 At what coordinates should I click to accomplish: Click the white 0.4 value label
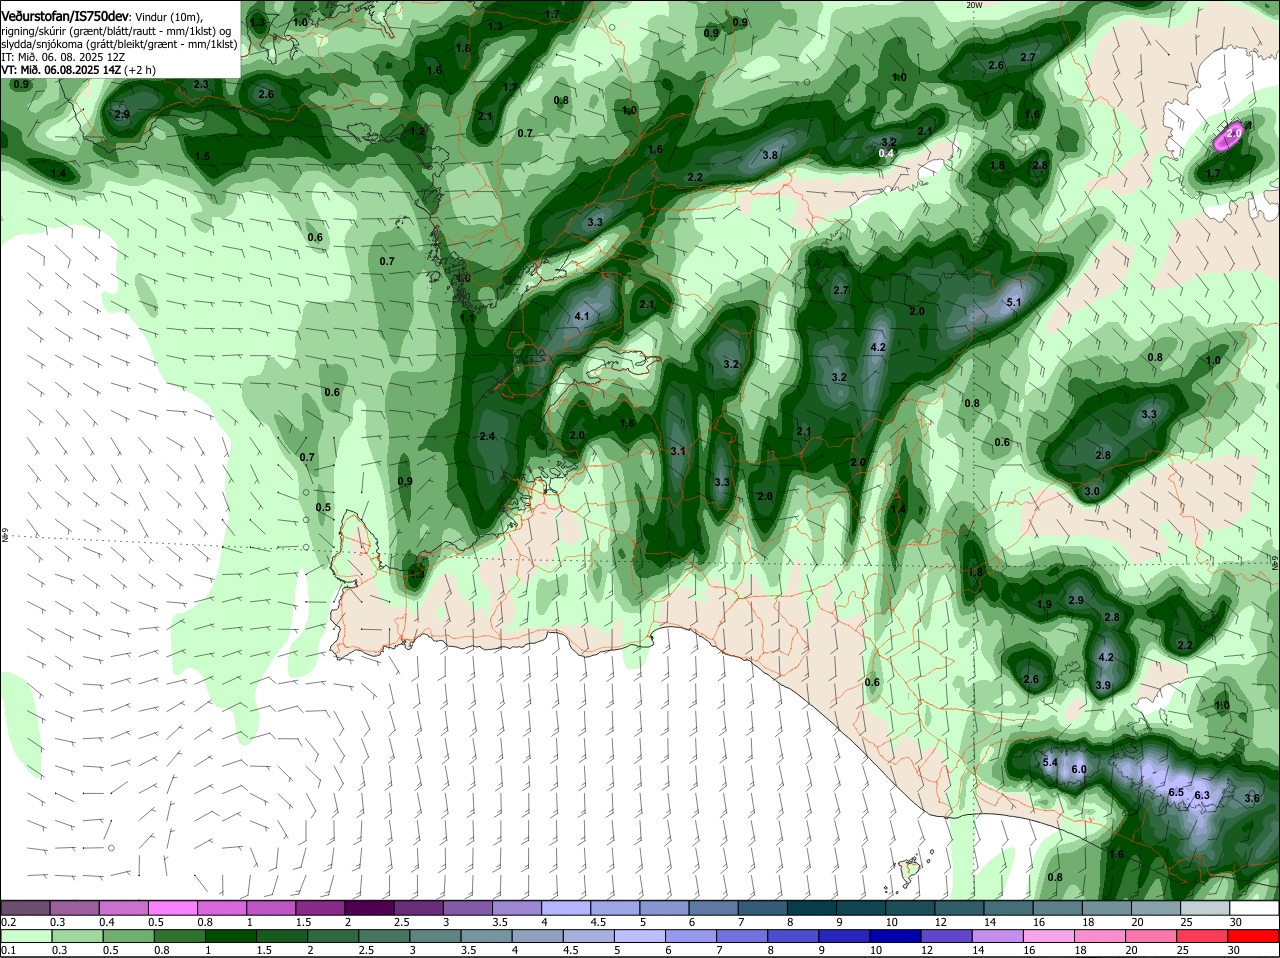886,153
